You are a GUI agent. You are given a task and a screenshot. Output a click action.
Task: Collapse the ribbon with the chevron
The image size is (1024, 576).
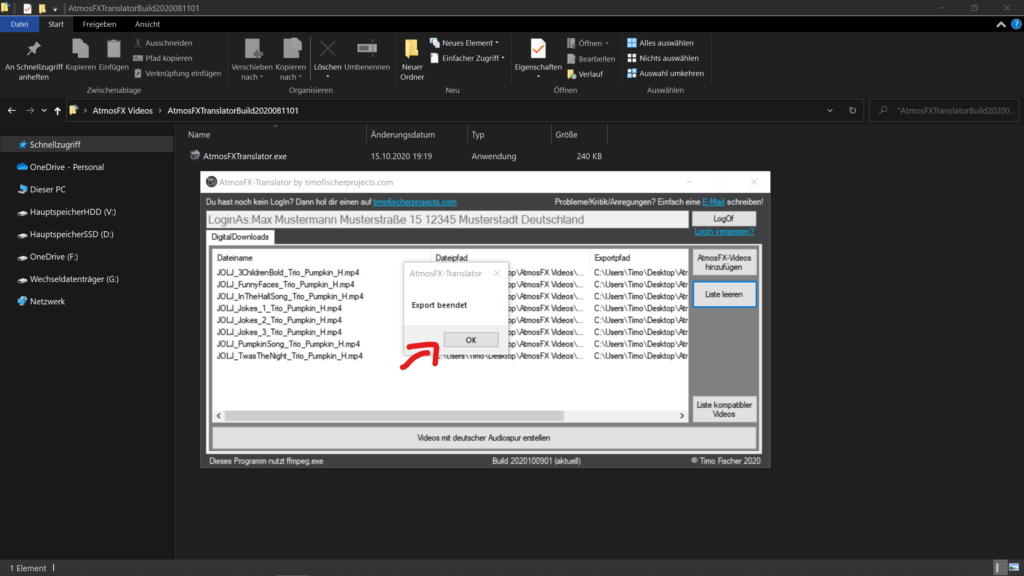1000,24
